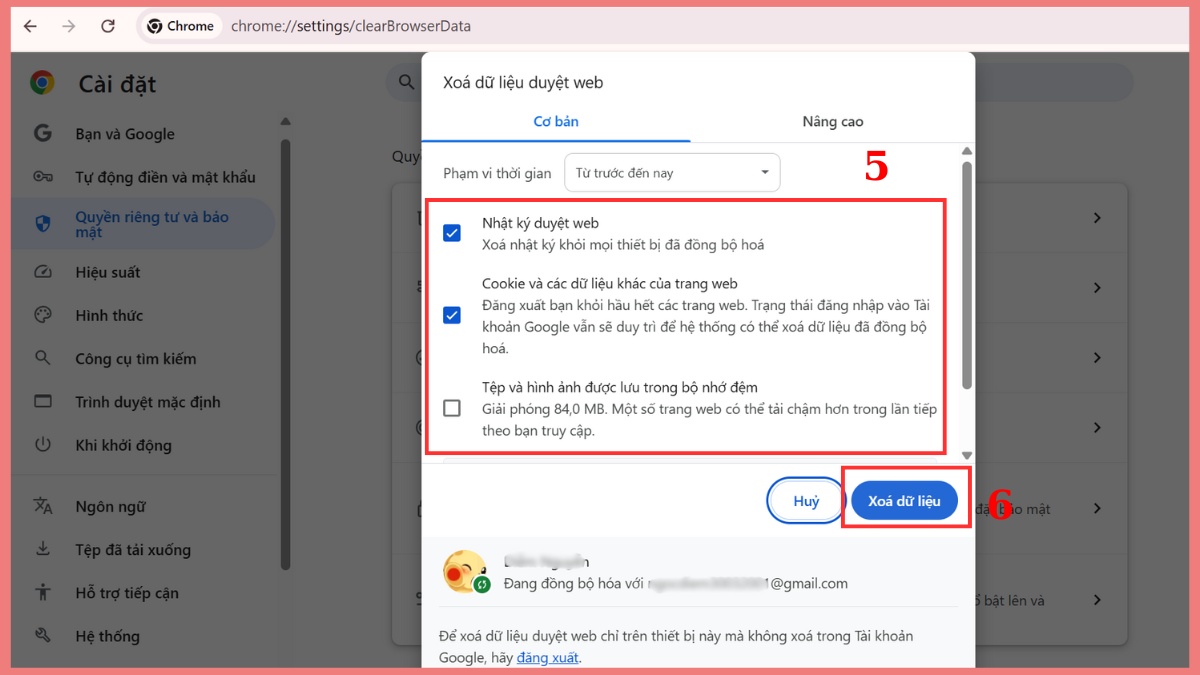The height and width of the screenshot is (675, 1200).
Task: Uncheck the Nhật ký duyệt web checkbox
Action: 452,233
